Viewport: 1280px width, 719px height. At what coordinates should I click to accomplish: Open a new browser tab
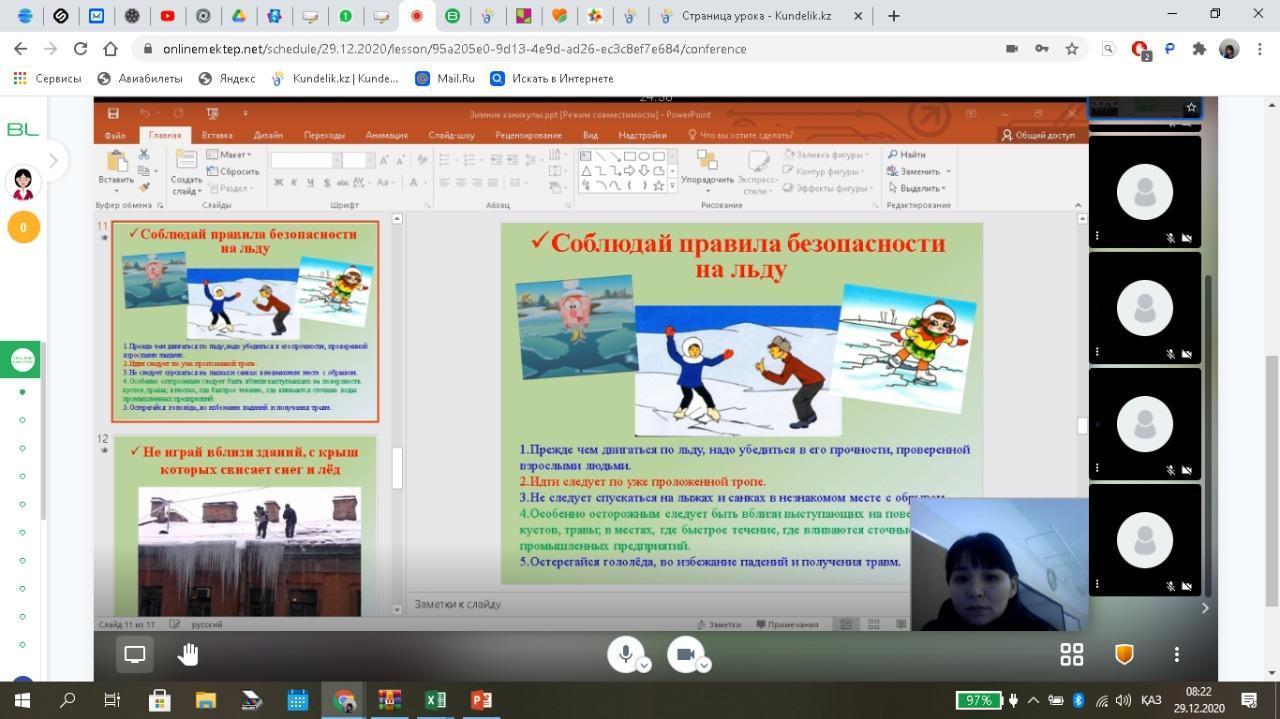tap(893, 16)
